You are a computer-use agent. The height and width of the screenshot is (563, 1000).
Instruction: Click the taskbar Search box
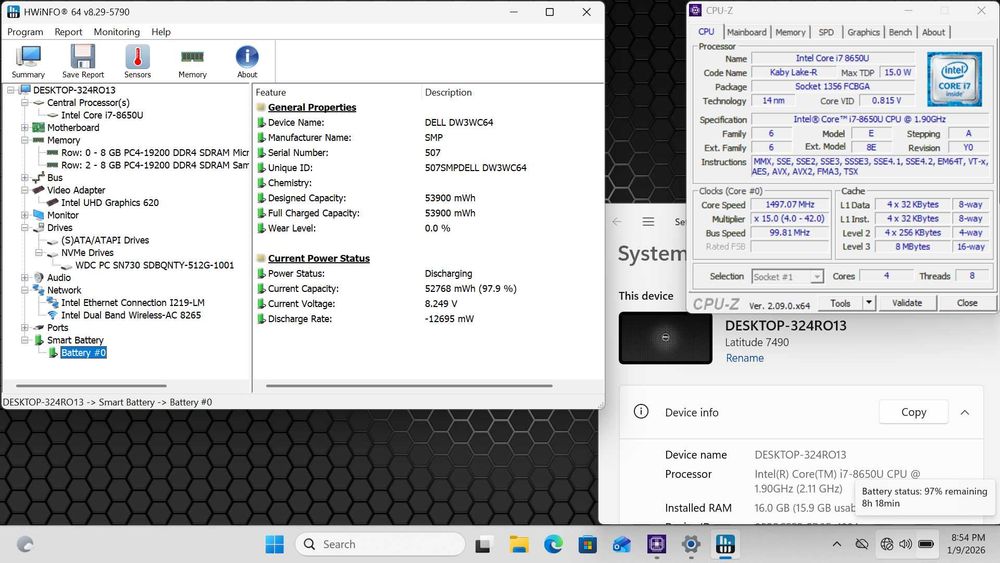tap(380, 545)
